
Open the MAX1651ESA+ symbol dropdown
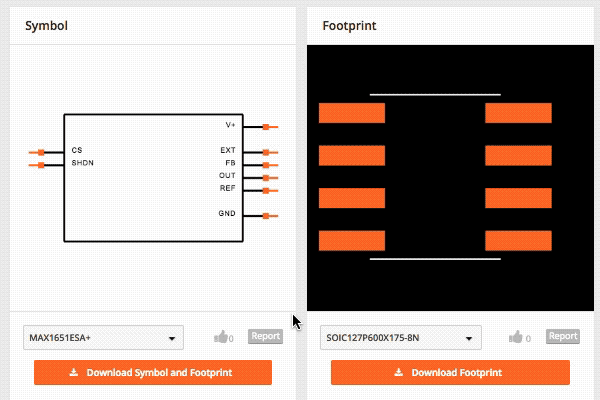tap(103, 338)
